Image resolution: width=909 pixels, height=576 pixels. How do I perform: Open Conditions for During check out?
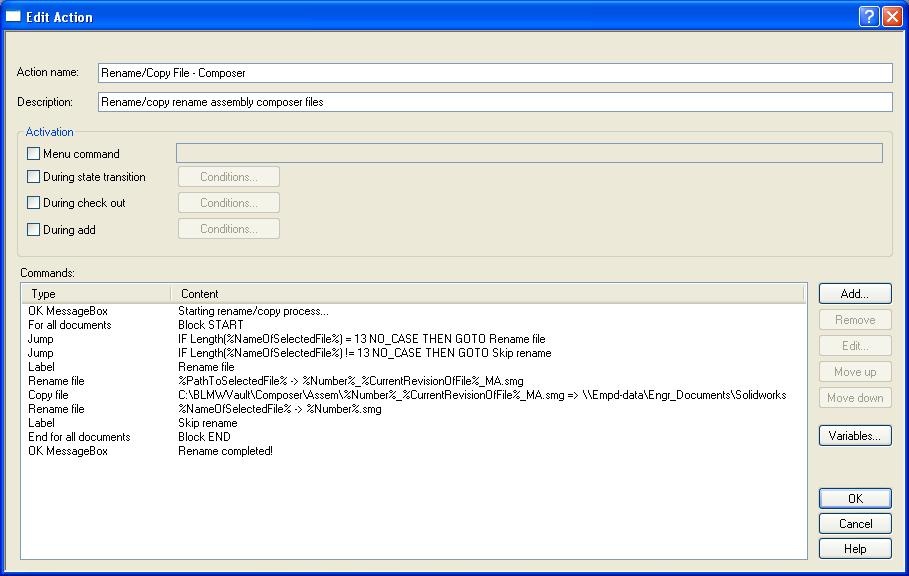tap(229, 203)
